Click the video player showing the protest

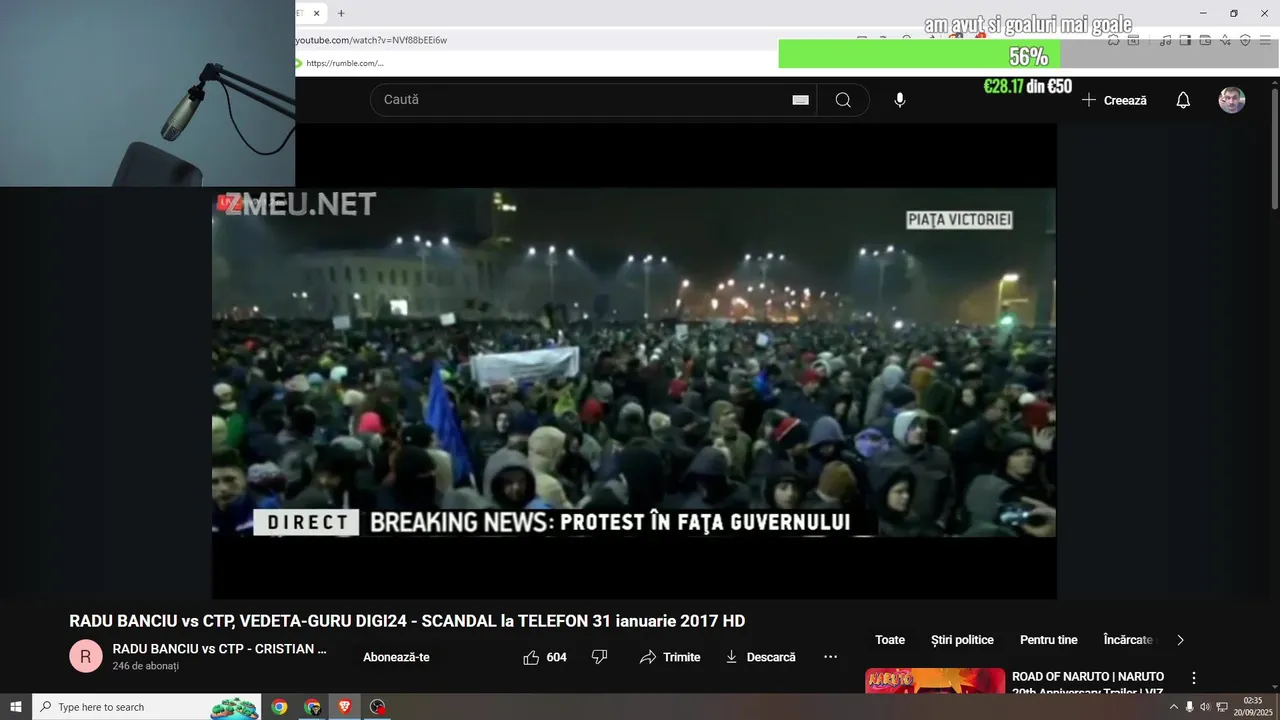click(x=634, y=362)
